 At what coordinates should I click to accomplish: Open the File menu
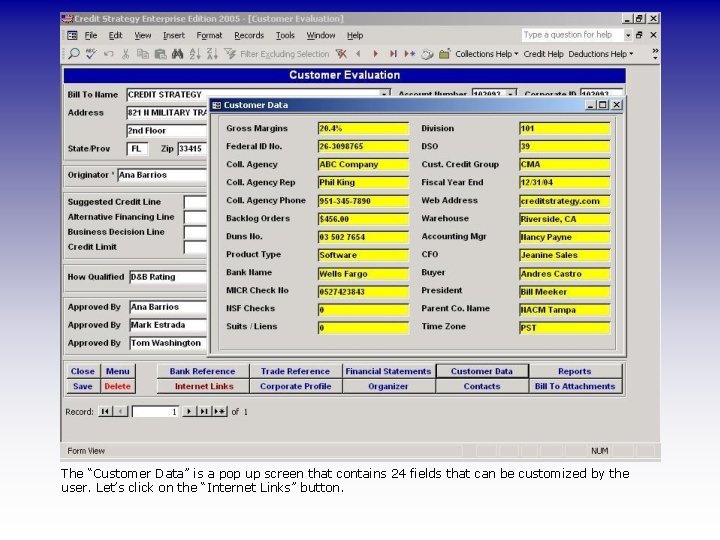tap(91, 35)
